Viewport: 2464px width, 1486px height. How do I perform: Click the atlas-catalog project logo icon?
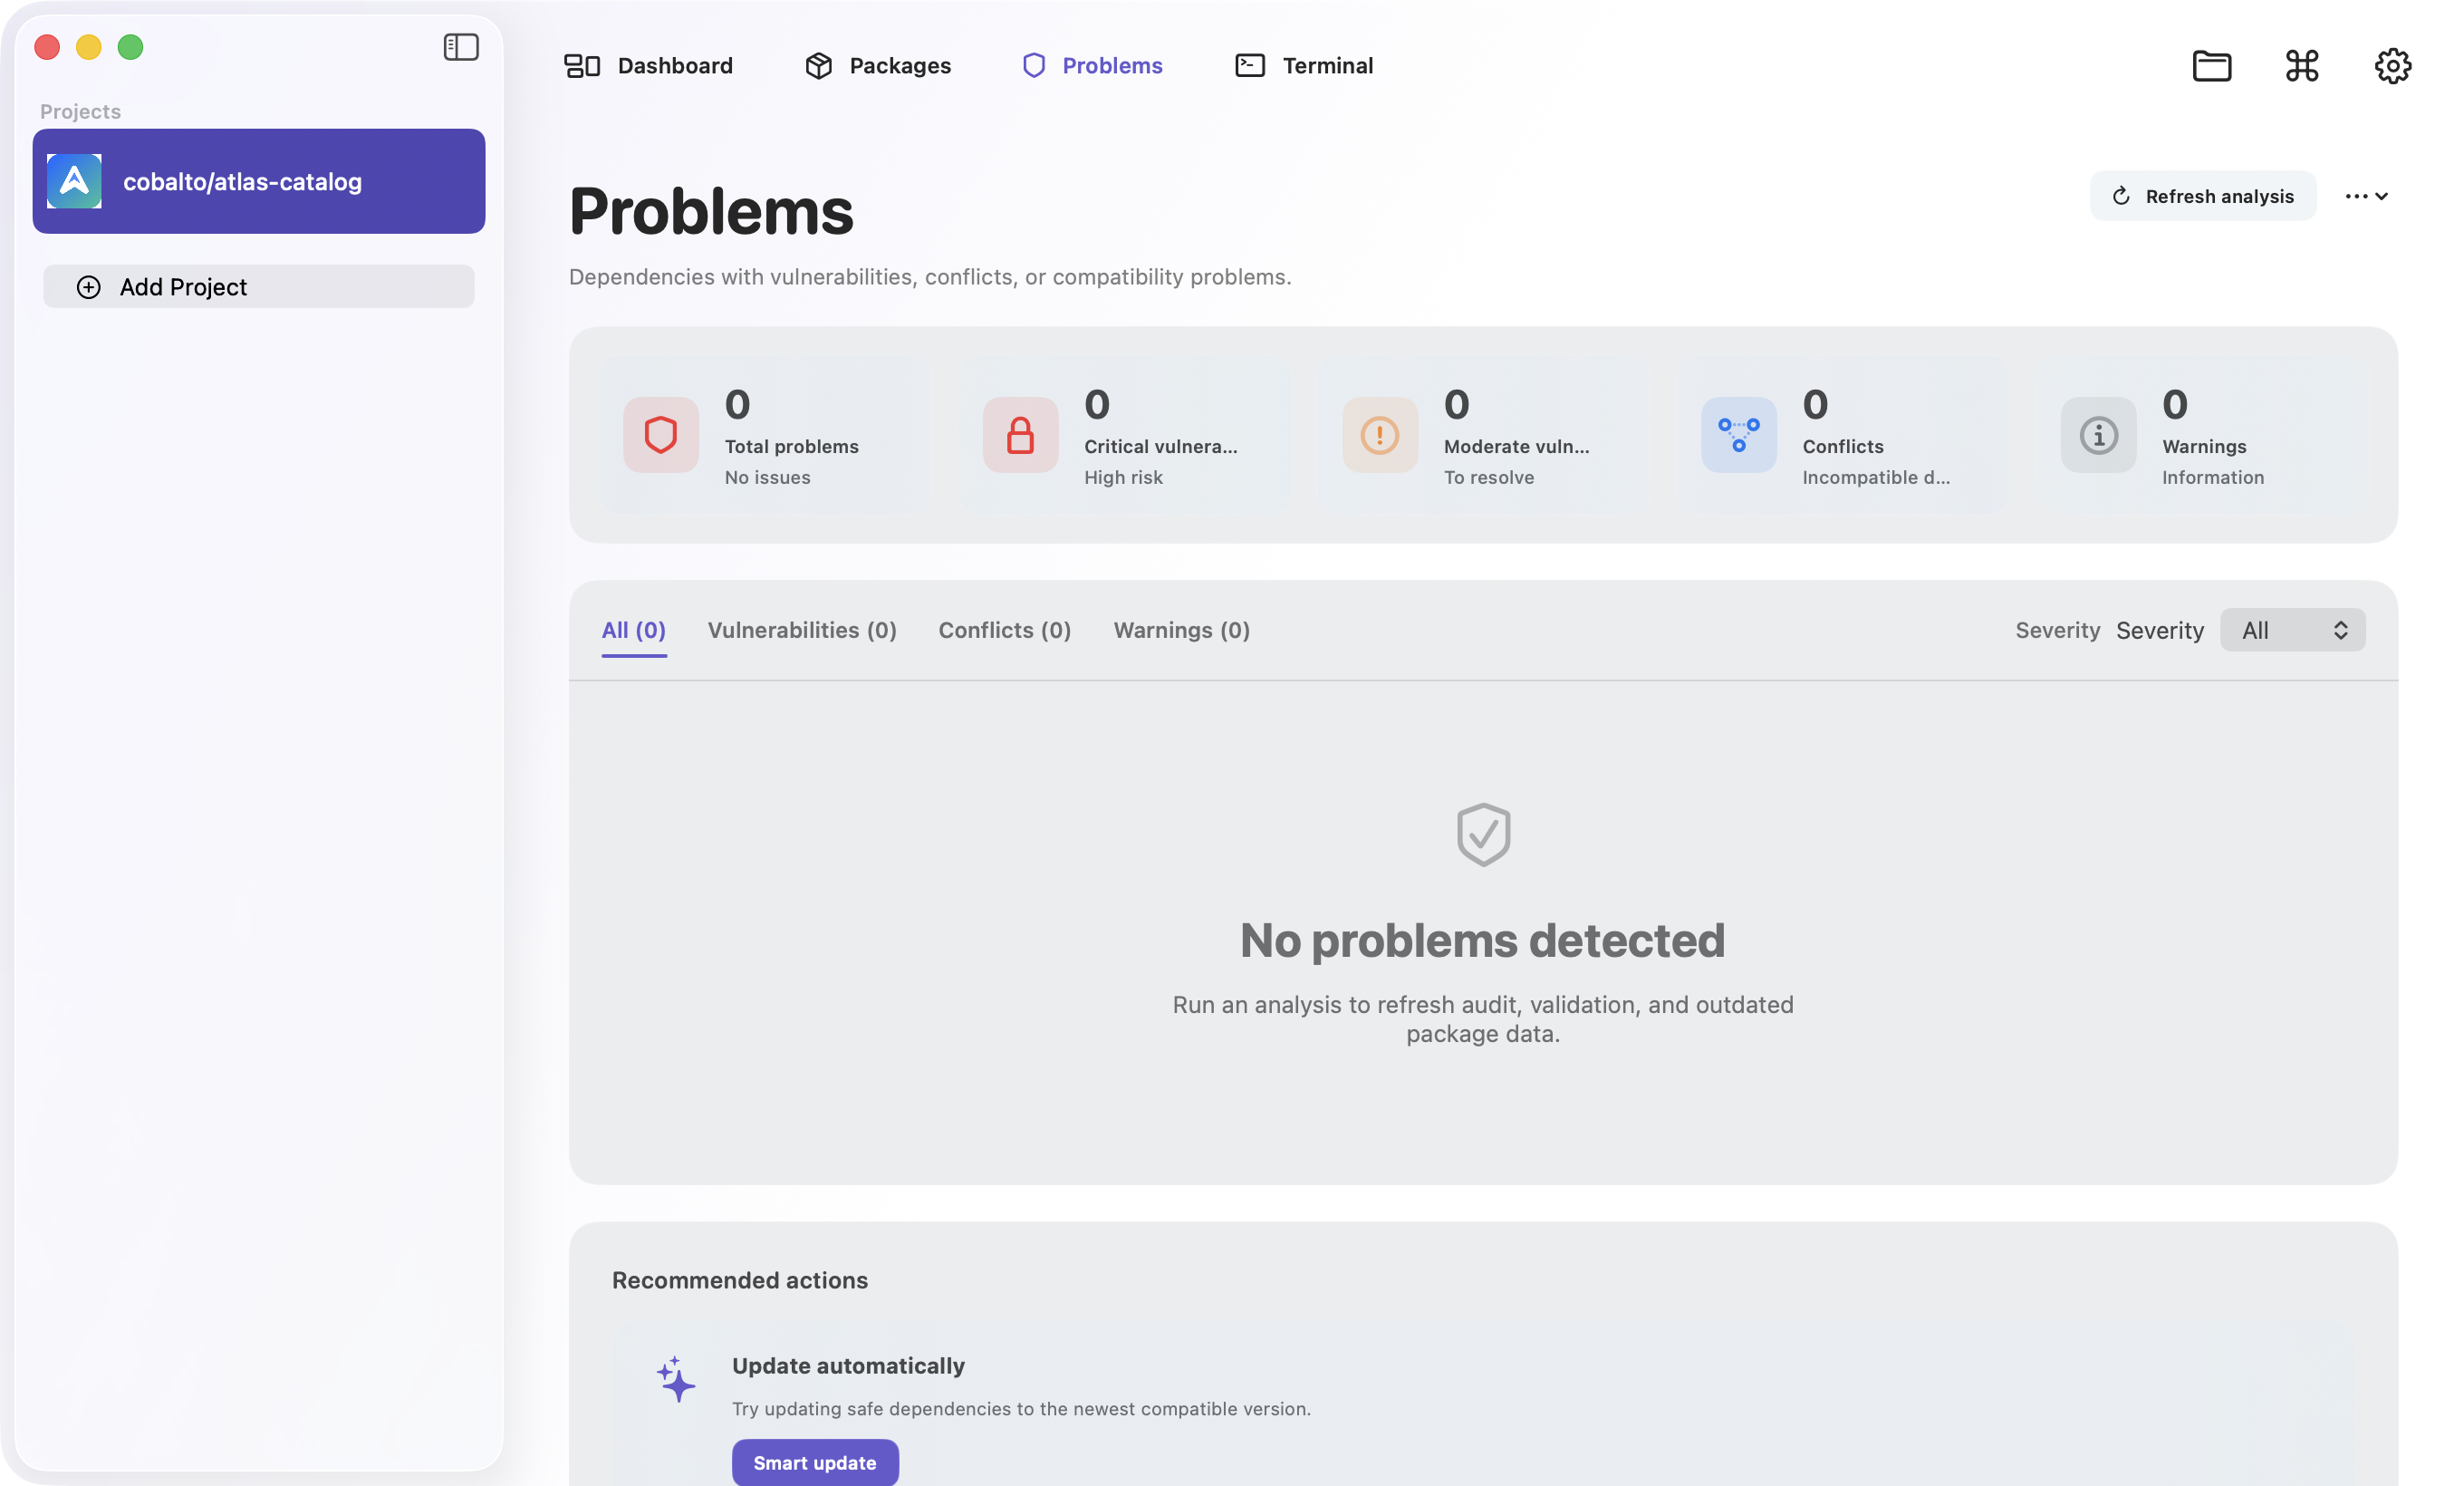74,181
